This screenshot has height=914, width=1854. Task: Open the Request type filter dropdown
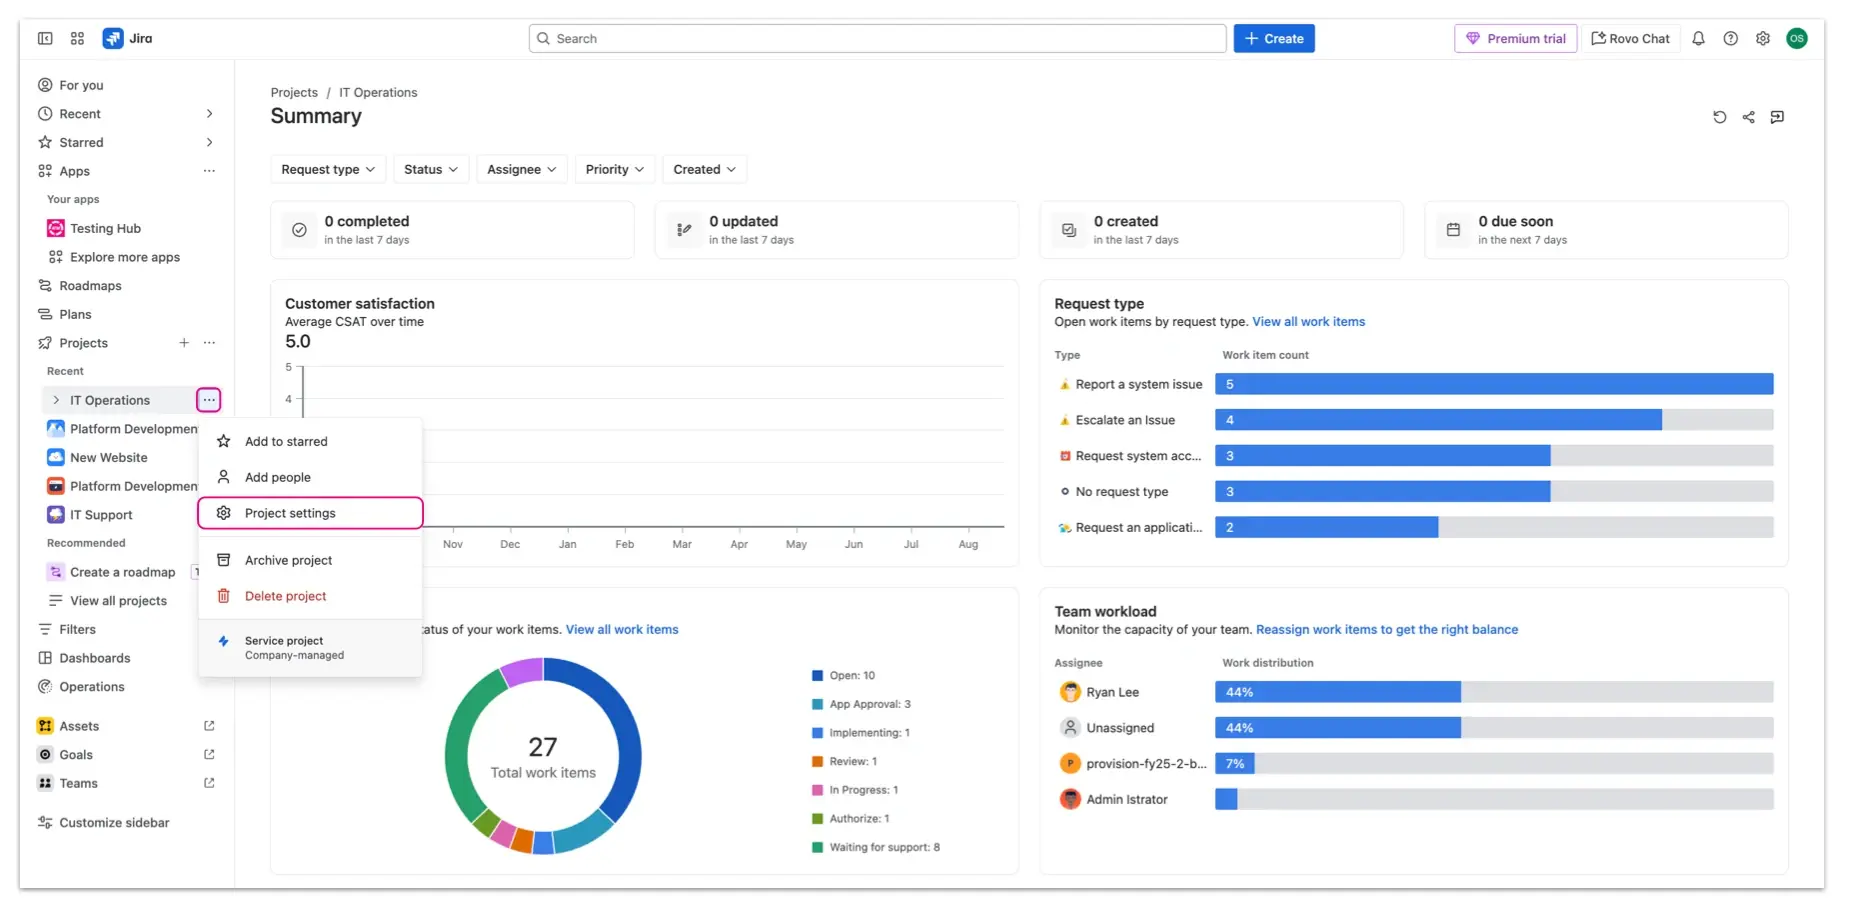tap(328, 169)
